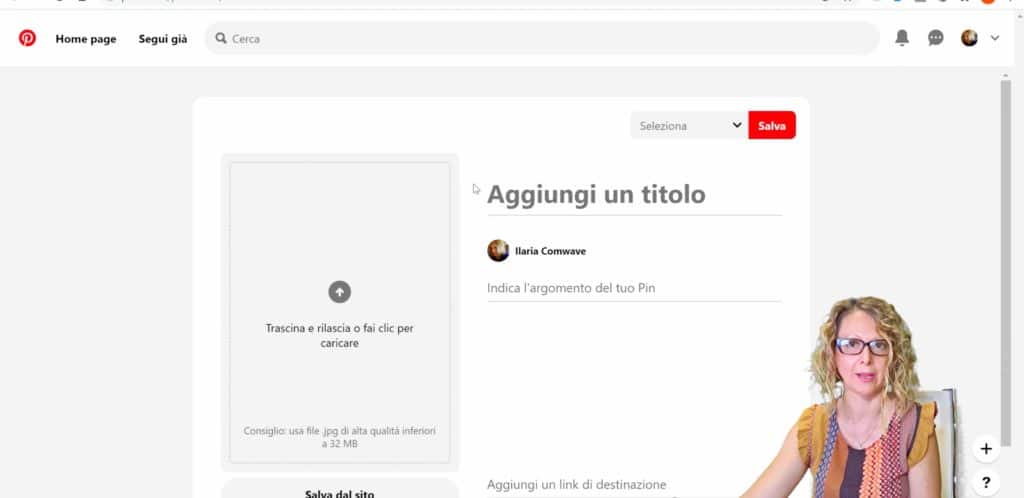This screenshot has width=1024, height=498.
Task: Click the Salva dal sito button
Action: click(x=339, y=490)
